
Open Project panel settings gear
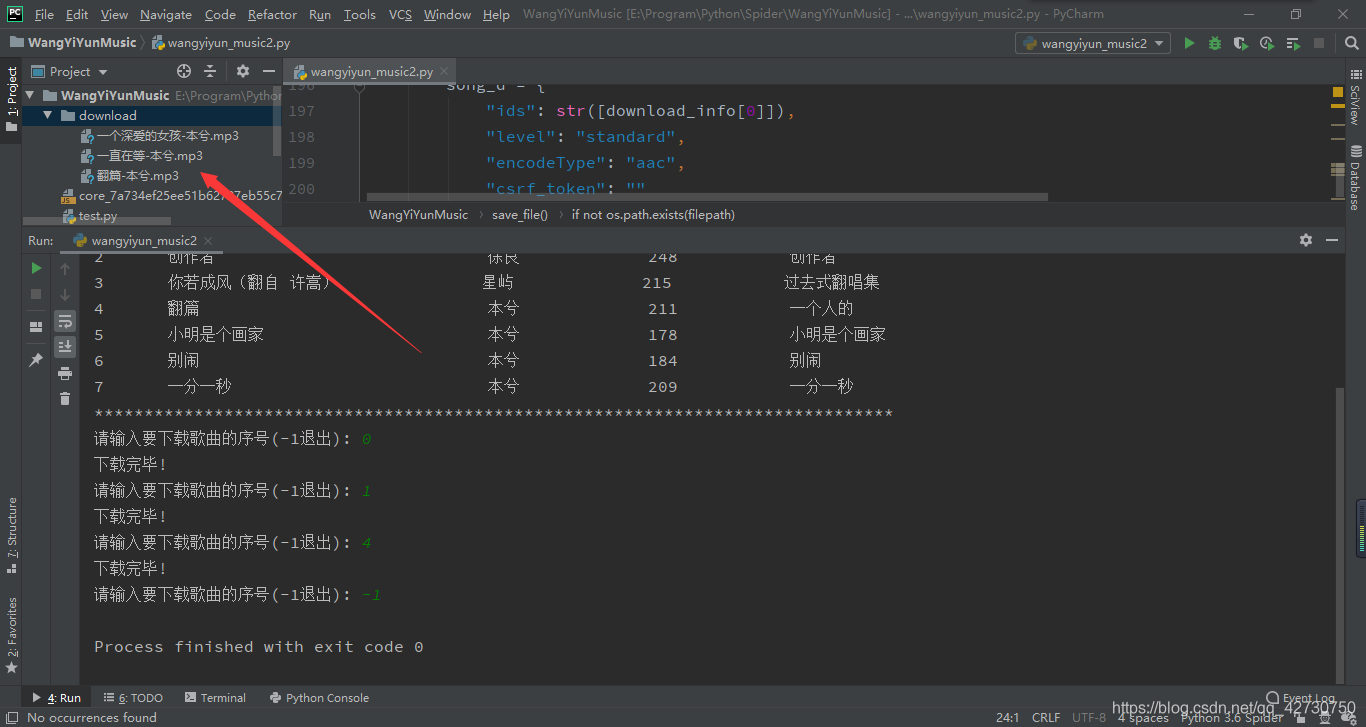click(x=243, y=71)
